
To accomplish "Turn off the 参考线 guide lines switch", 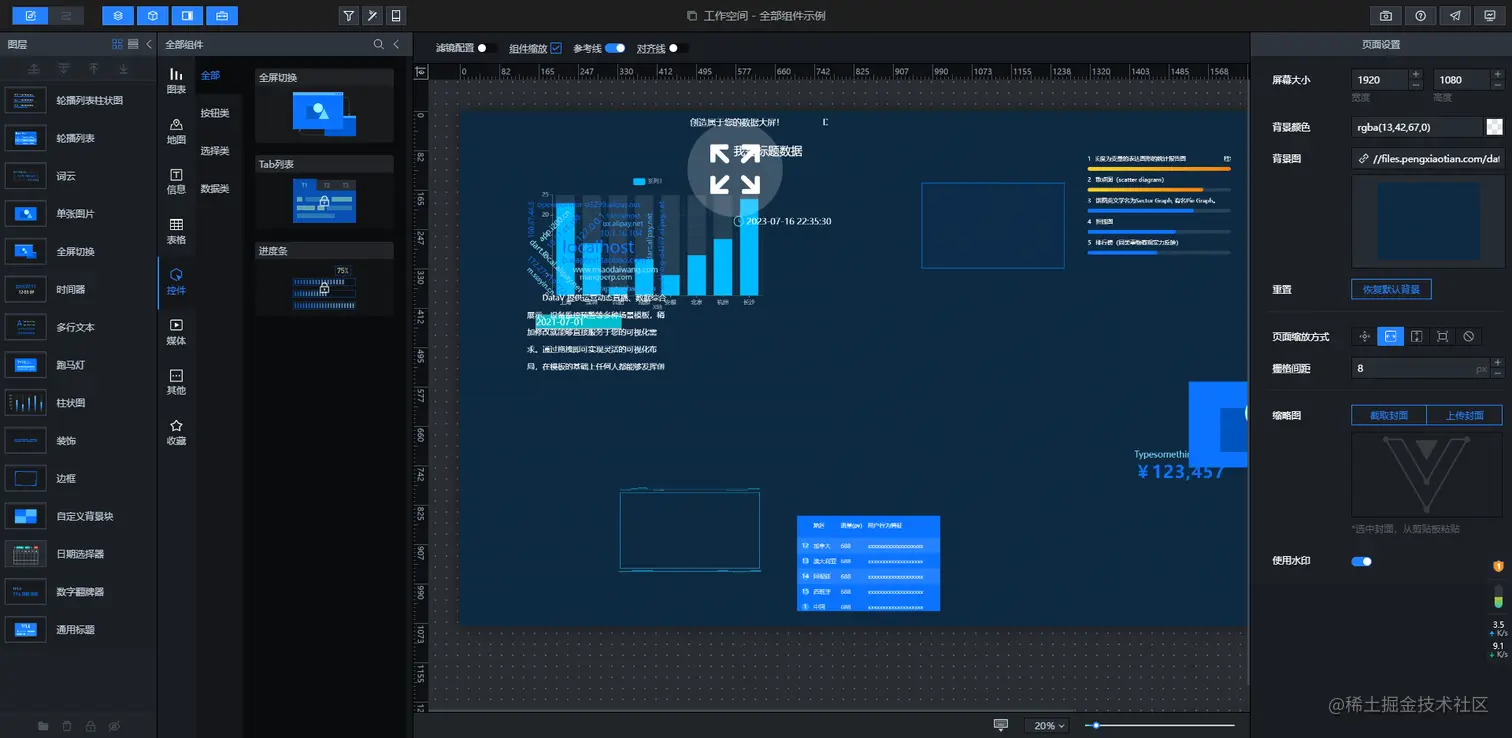I will (x=615, y=48).
